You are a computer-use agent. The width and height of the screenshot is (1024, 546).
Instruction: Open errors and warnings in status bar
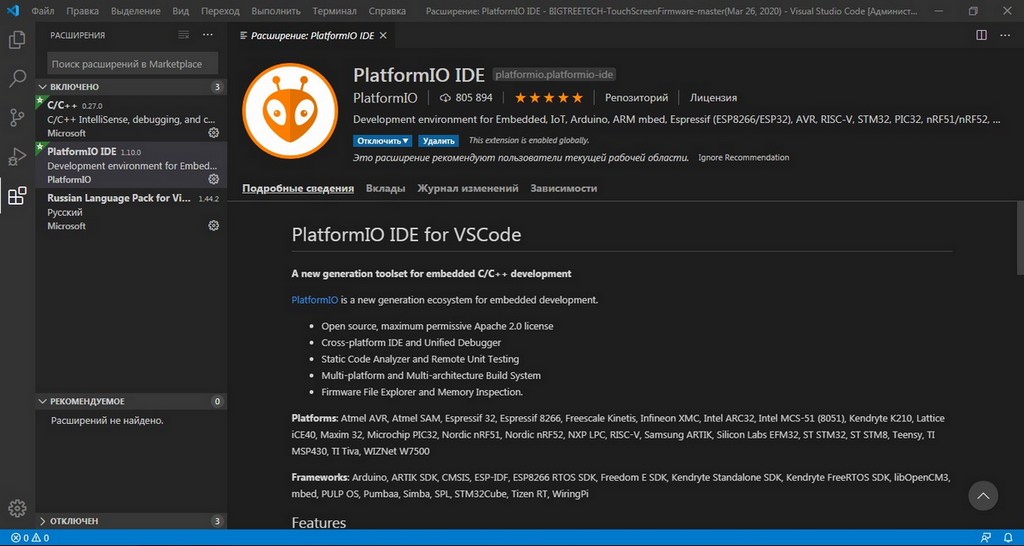coord(30,538)
